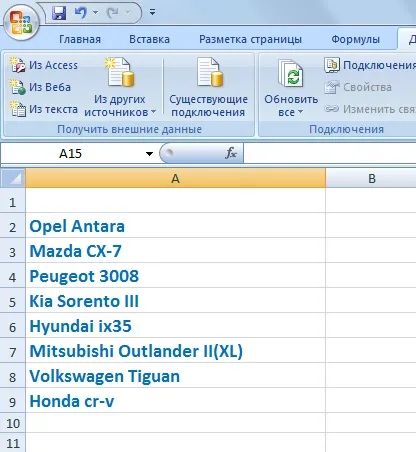Click inside the formula bar
416x452 pixels.
point(330,153)
